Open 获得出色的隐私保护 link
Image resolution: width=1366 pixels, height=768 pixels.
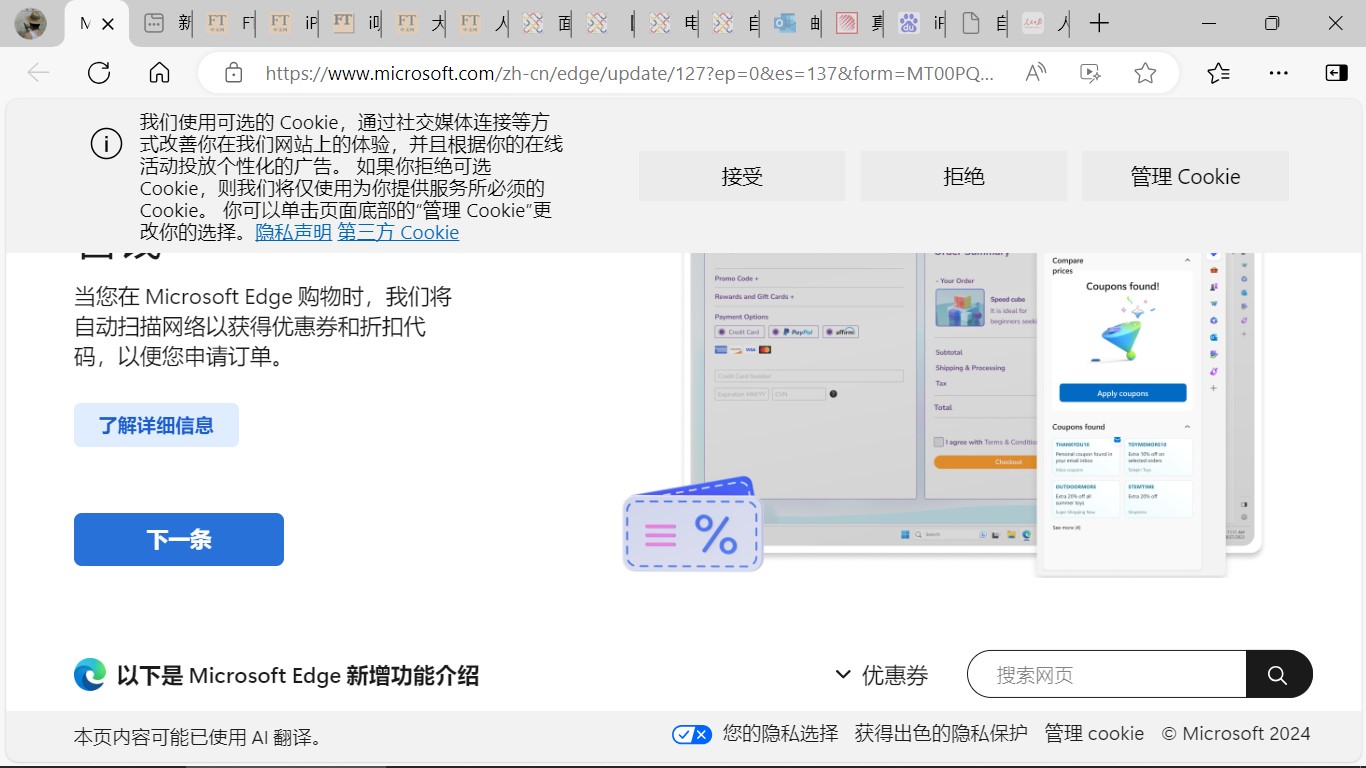941,734
